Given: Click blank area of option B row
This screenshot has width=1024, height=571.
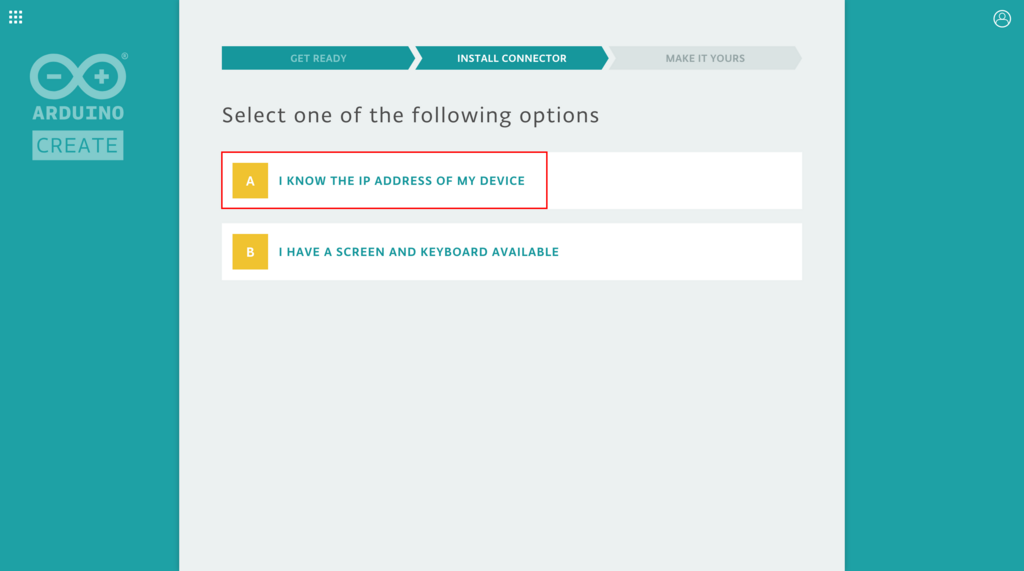Looking at the screenshot, I should pos(679,252).
